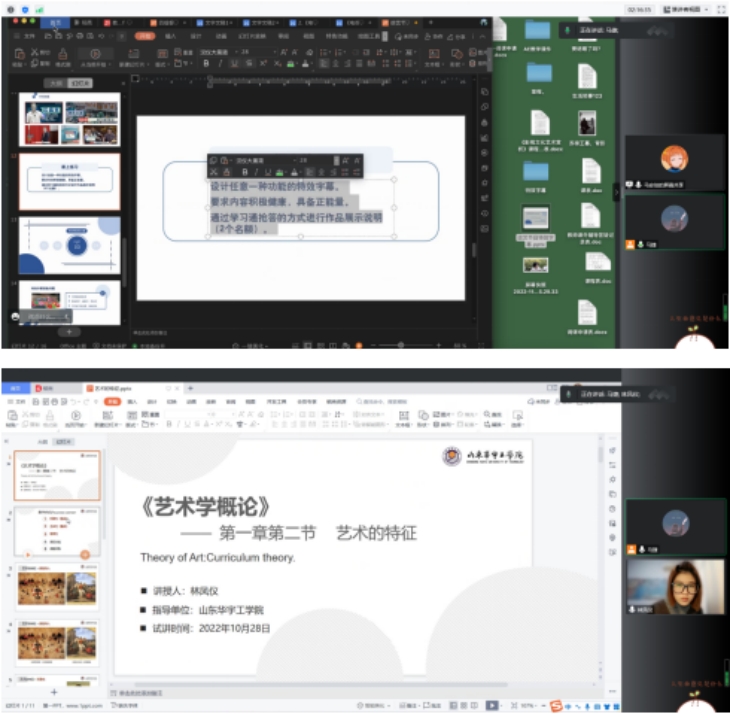Screen dimensions: 730x714
Task: Adjust the zoom slider in the dark window's status bar
Action: click(x=400, y=345)
